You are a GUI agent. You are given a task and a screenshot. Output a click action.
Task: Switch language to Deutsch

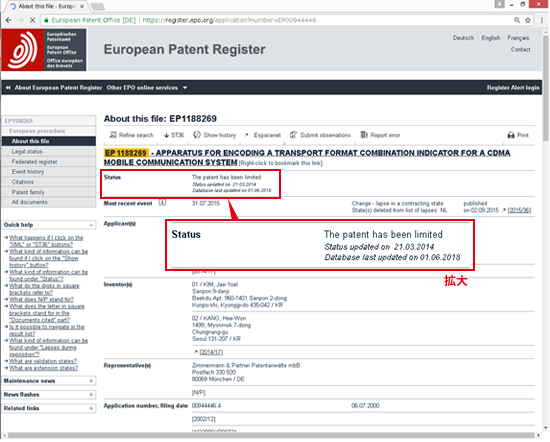point(463,38)
